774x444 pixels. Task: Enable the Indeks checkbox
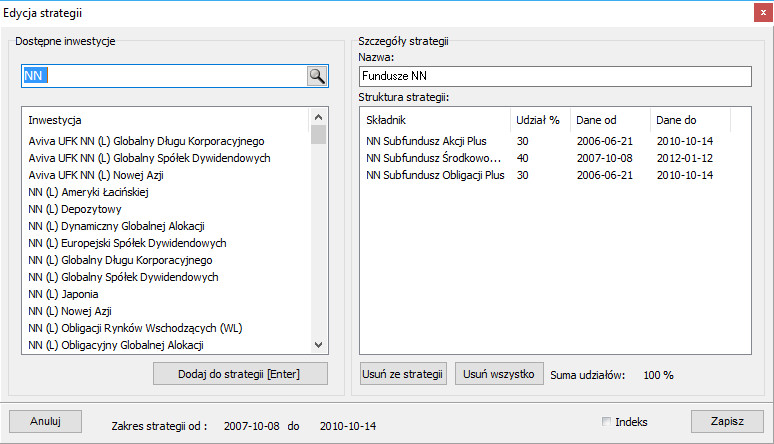[x=607, y=422]
